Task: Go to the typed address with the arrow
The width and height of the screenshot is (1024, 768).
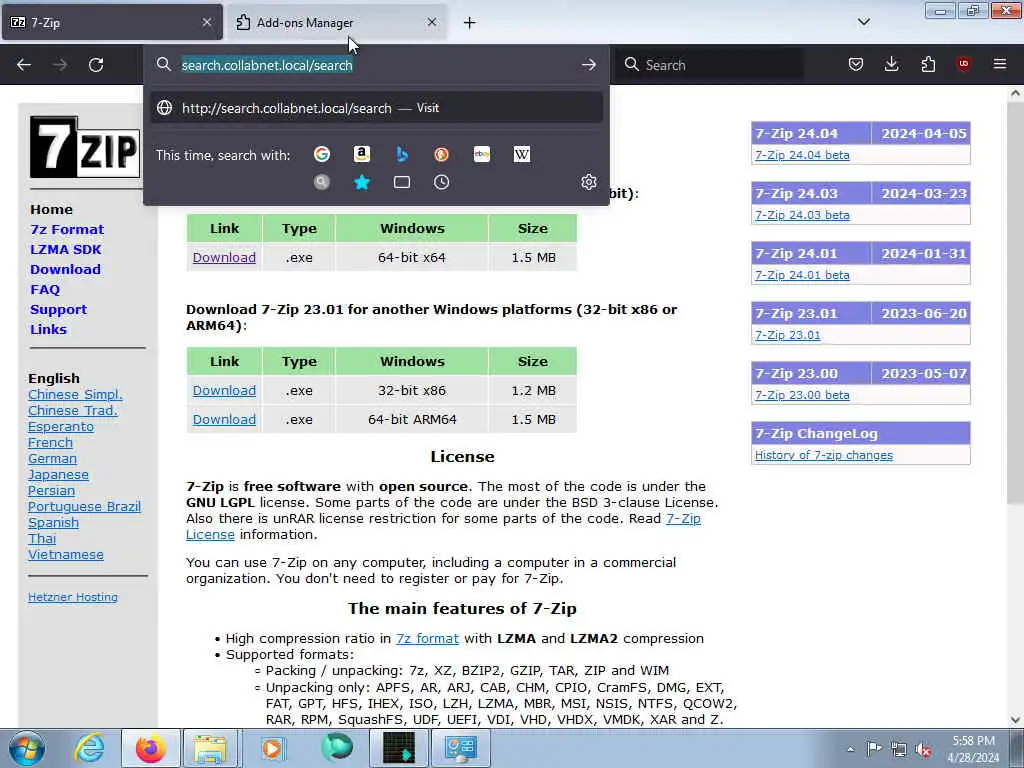Action: pyautogui.click(x=588, y=65)
